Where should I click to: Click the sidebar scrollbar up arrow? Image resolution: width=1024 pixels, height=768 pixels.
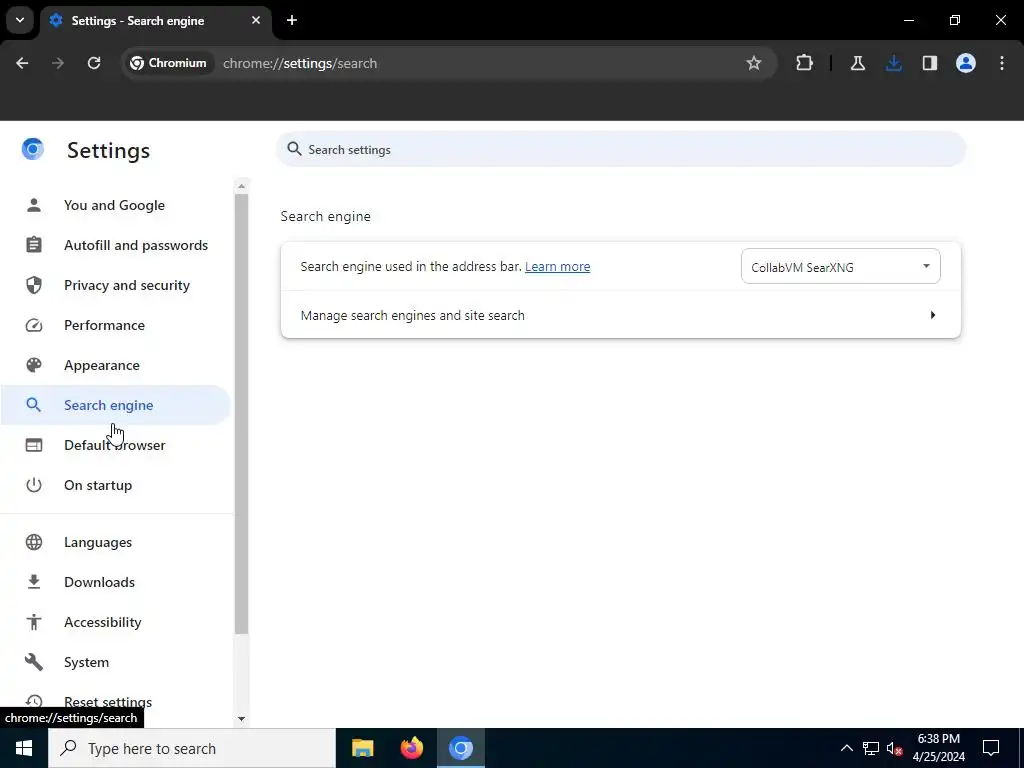point(242,186)
